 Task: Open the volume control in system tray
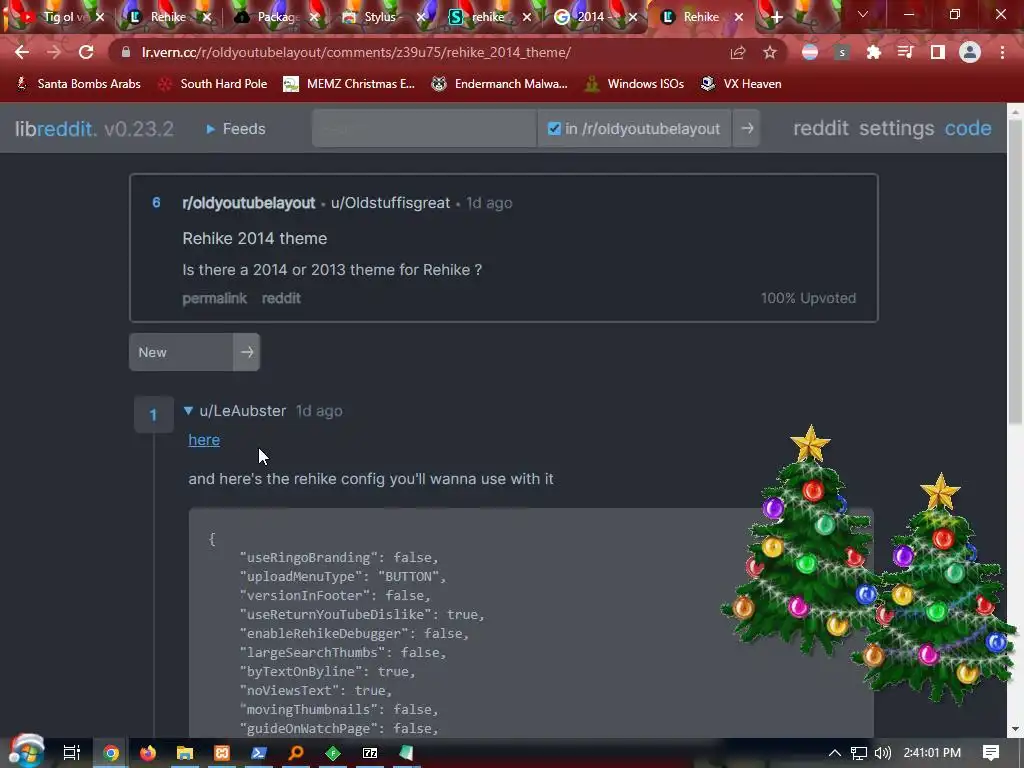tap(883, 753)
